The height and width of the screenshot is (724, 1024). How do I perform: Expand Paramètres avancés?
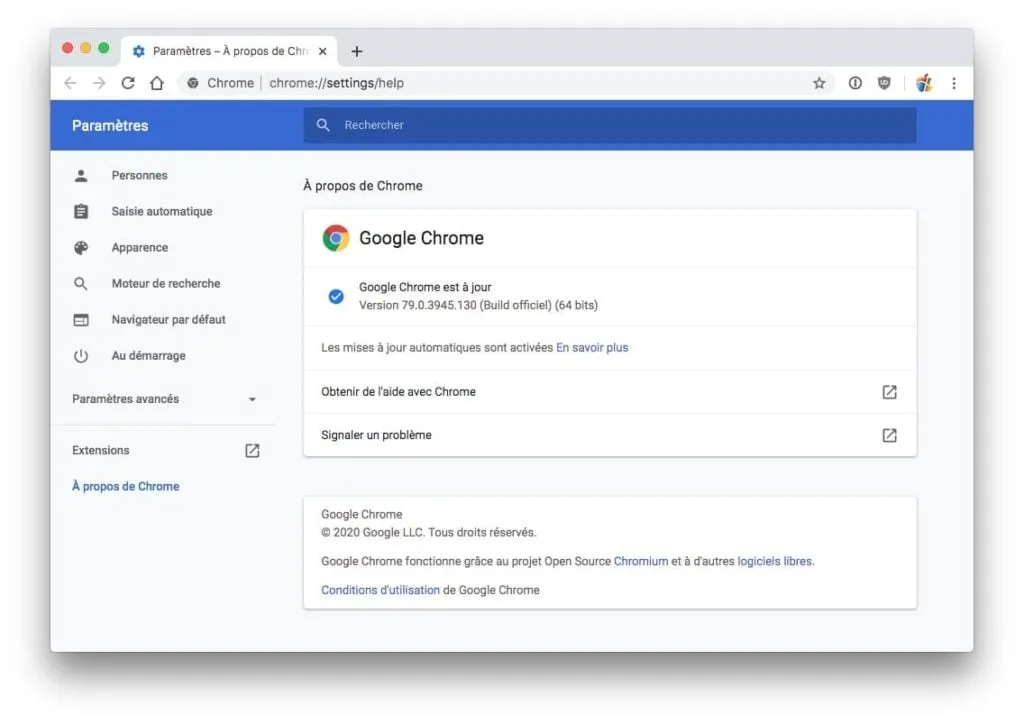pyautogui.click(x=163, y=399)
